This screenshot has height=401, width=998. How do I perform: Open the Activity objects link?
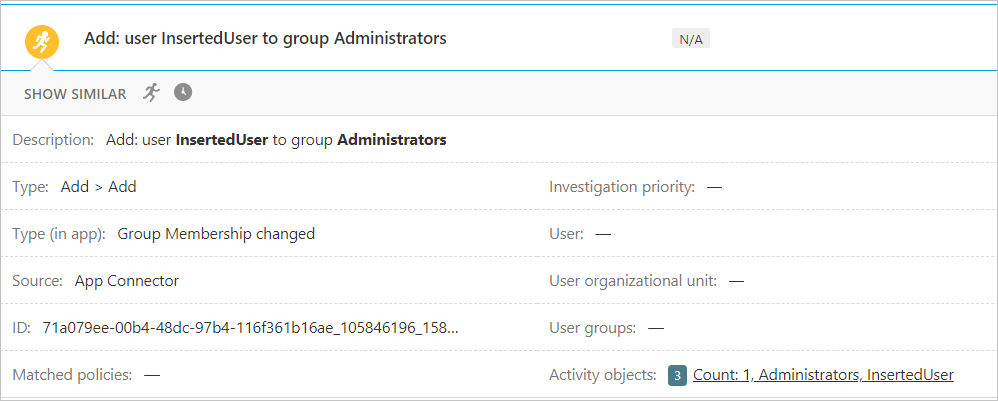(x=823, y=375)
